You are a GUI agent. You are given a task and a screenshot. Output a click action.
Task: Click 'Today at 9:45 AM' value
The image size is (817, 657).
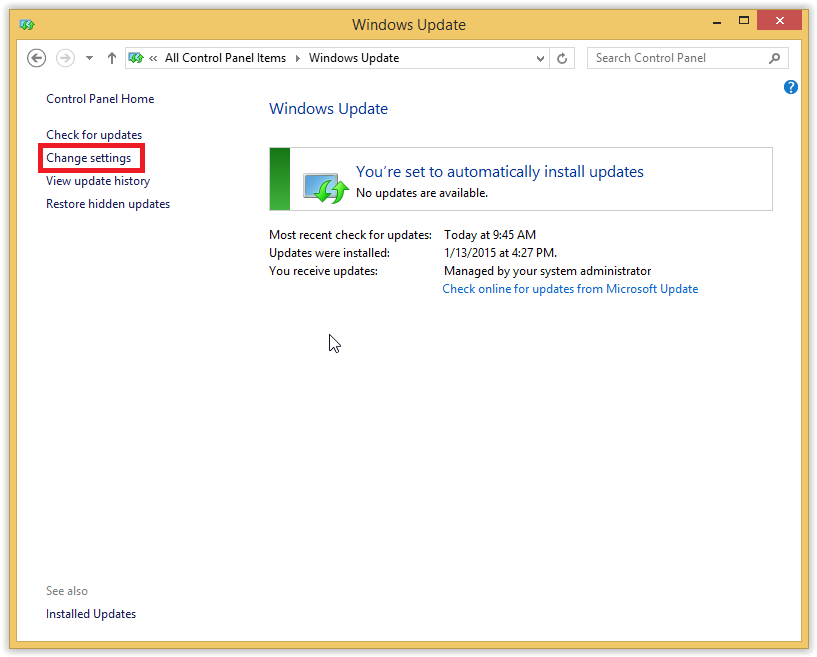pos(490,235)
